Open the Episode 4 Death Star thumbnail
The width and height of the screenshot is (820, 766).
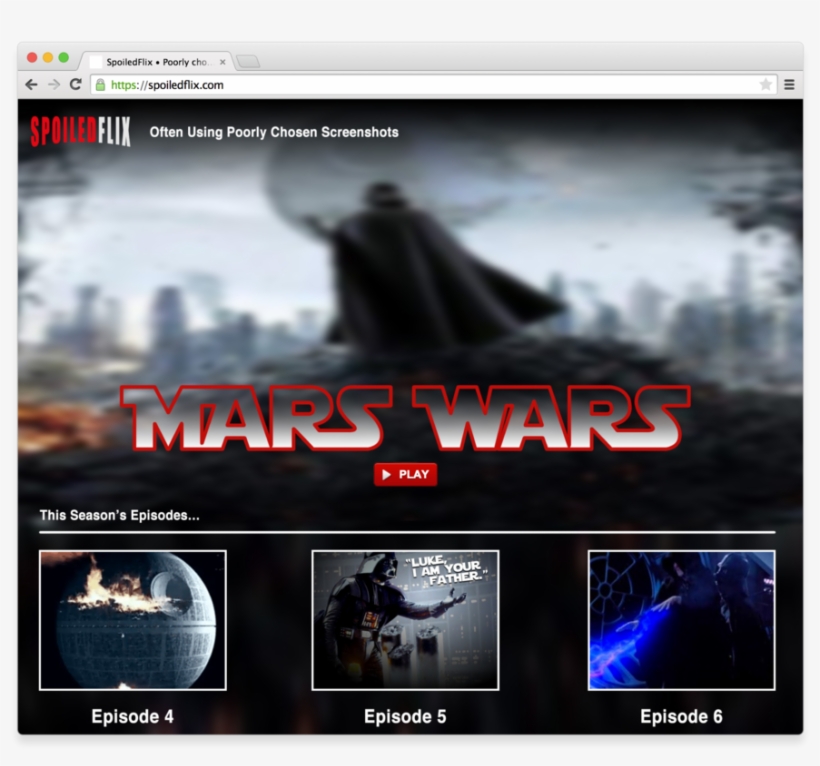[133, 620]
